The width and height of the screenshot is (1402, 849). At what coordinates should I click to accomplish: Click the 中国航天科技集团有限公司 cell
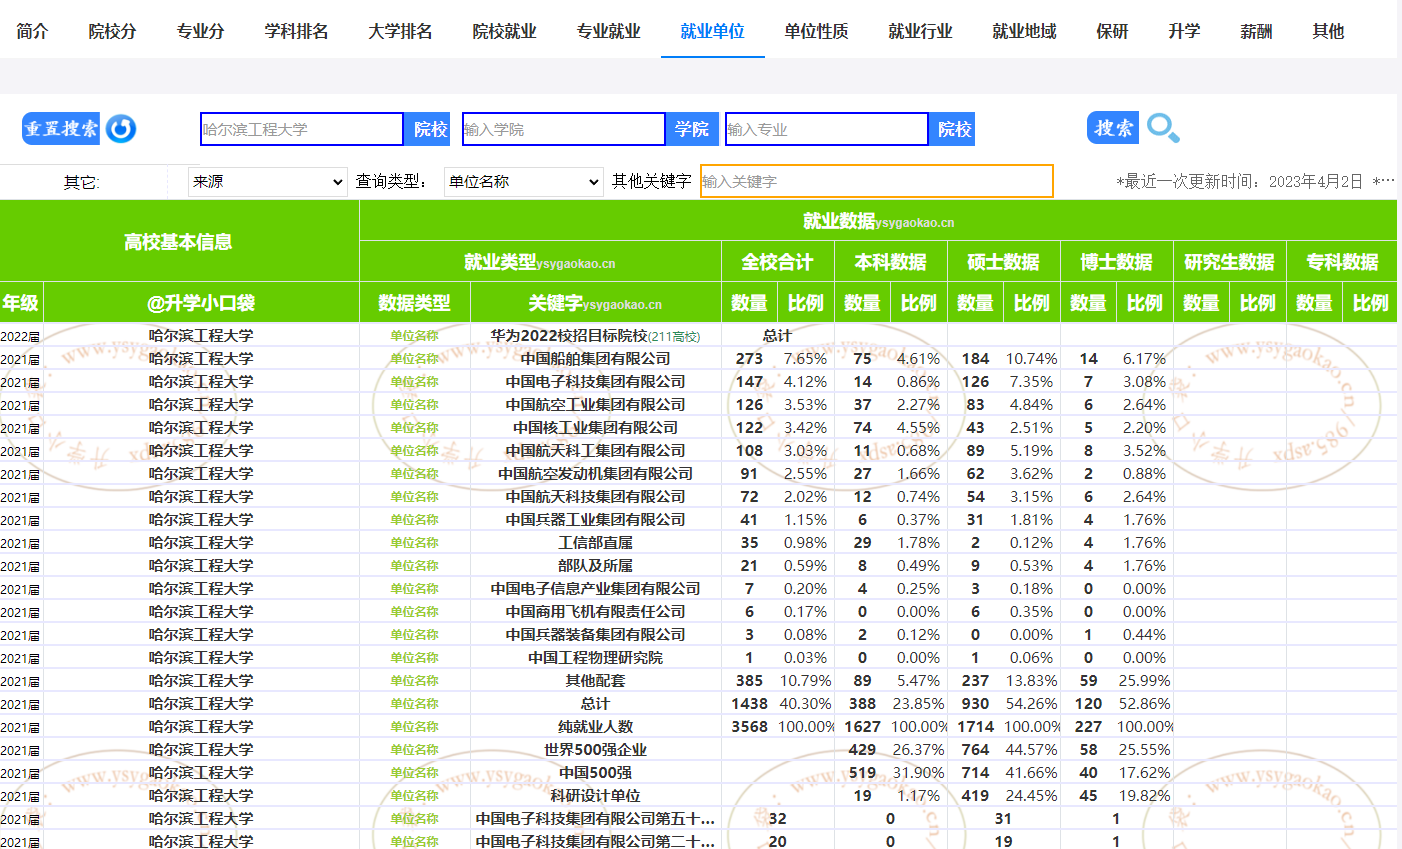(595, 496)
